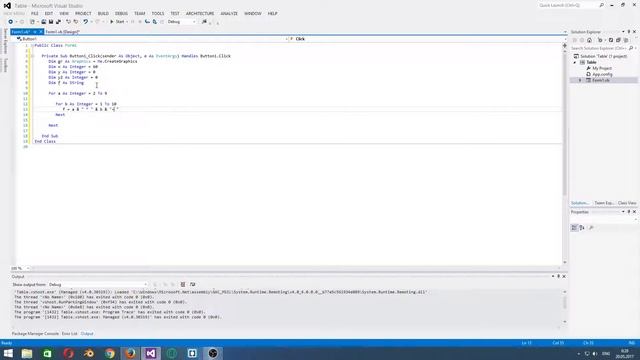
Task: Open the ARCHITECTURE menu
Action: click(x=200, y=13)
